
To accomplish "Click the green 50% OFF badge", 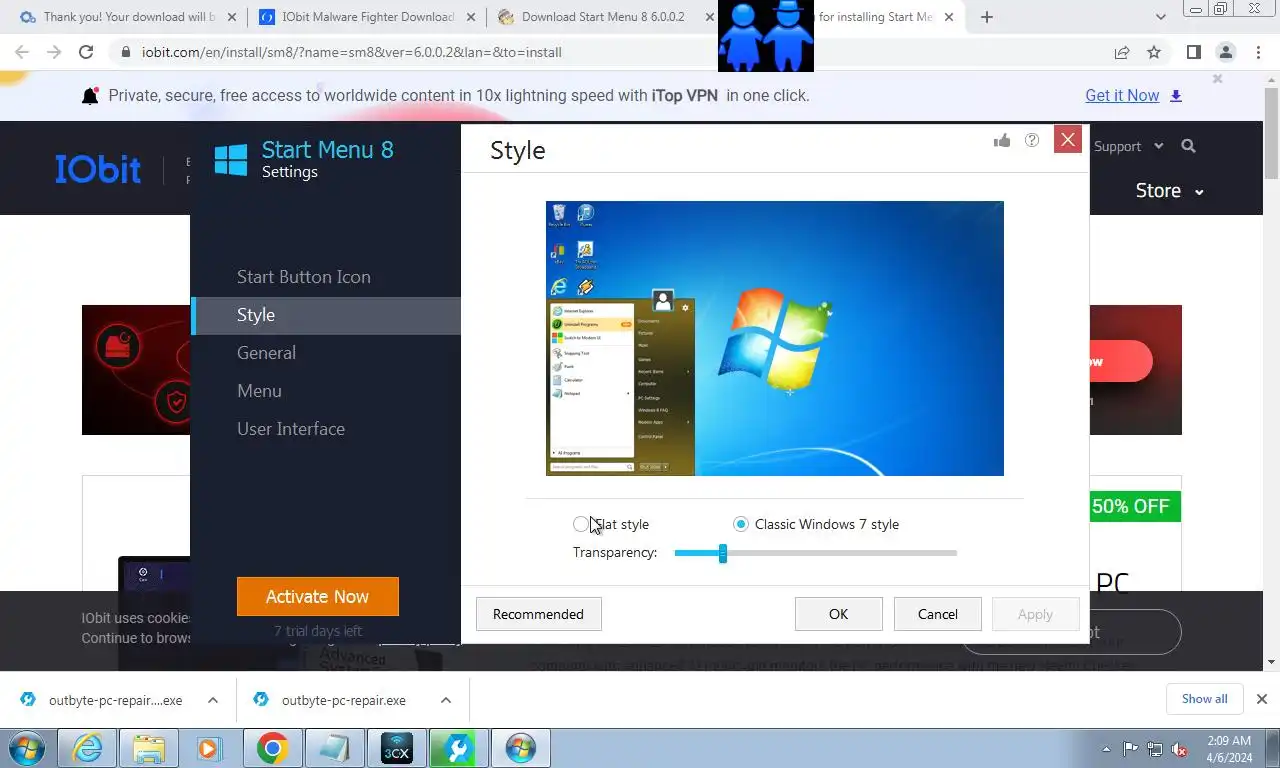I will 1131,506.
